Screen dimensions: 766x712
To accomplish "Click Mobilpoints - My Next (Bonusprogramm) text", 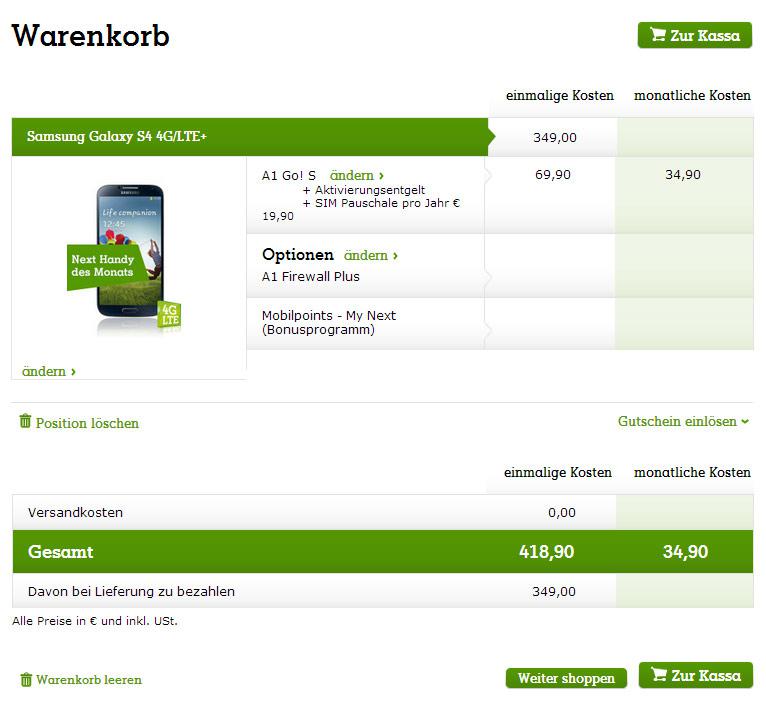I will pos(329,323).
